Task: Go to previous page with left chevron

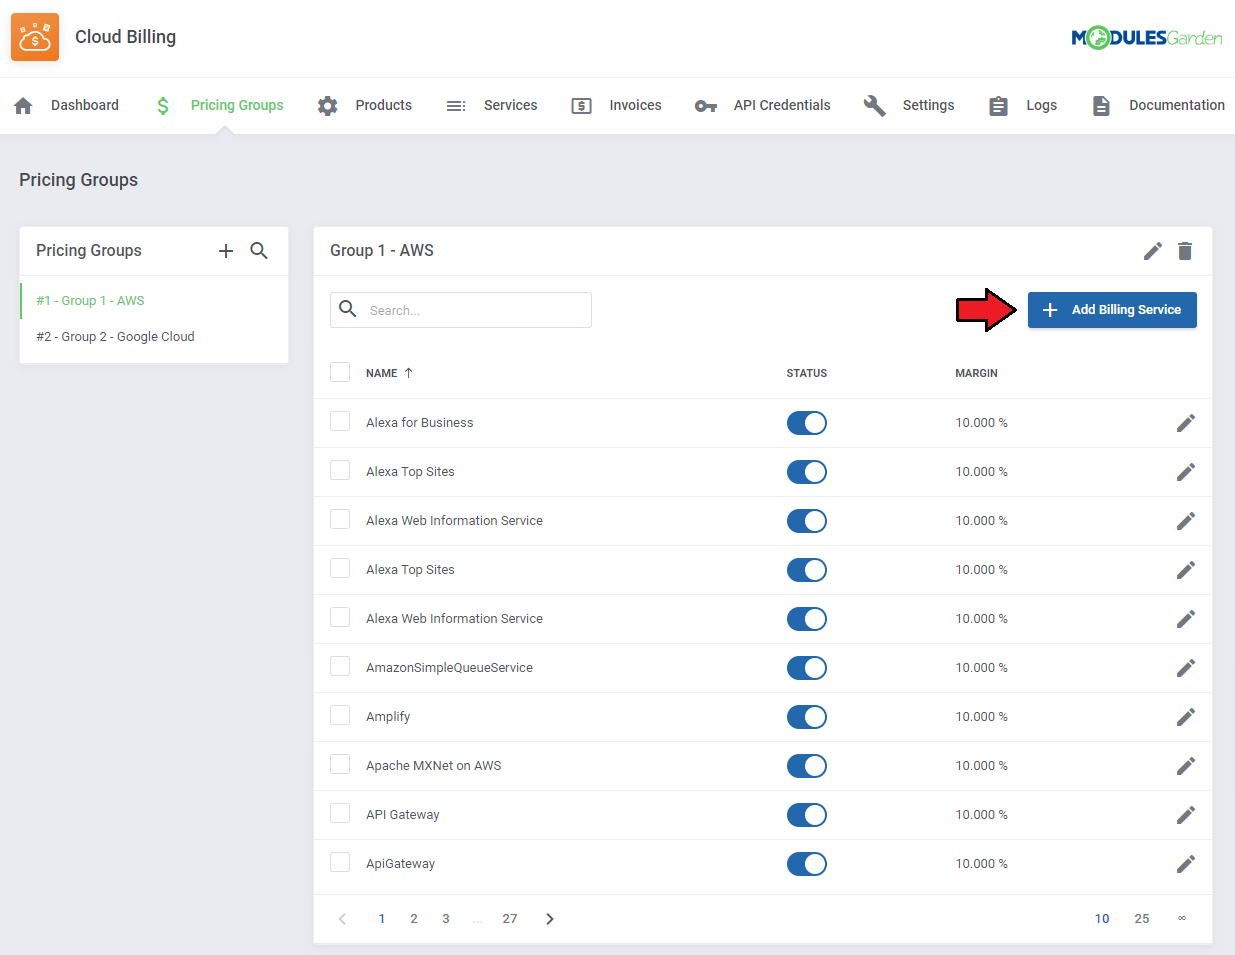Action: [342, 919]
